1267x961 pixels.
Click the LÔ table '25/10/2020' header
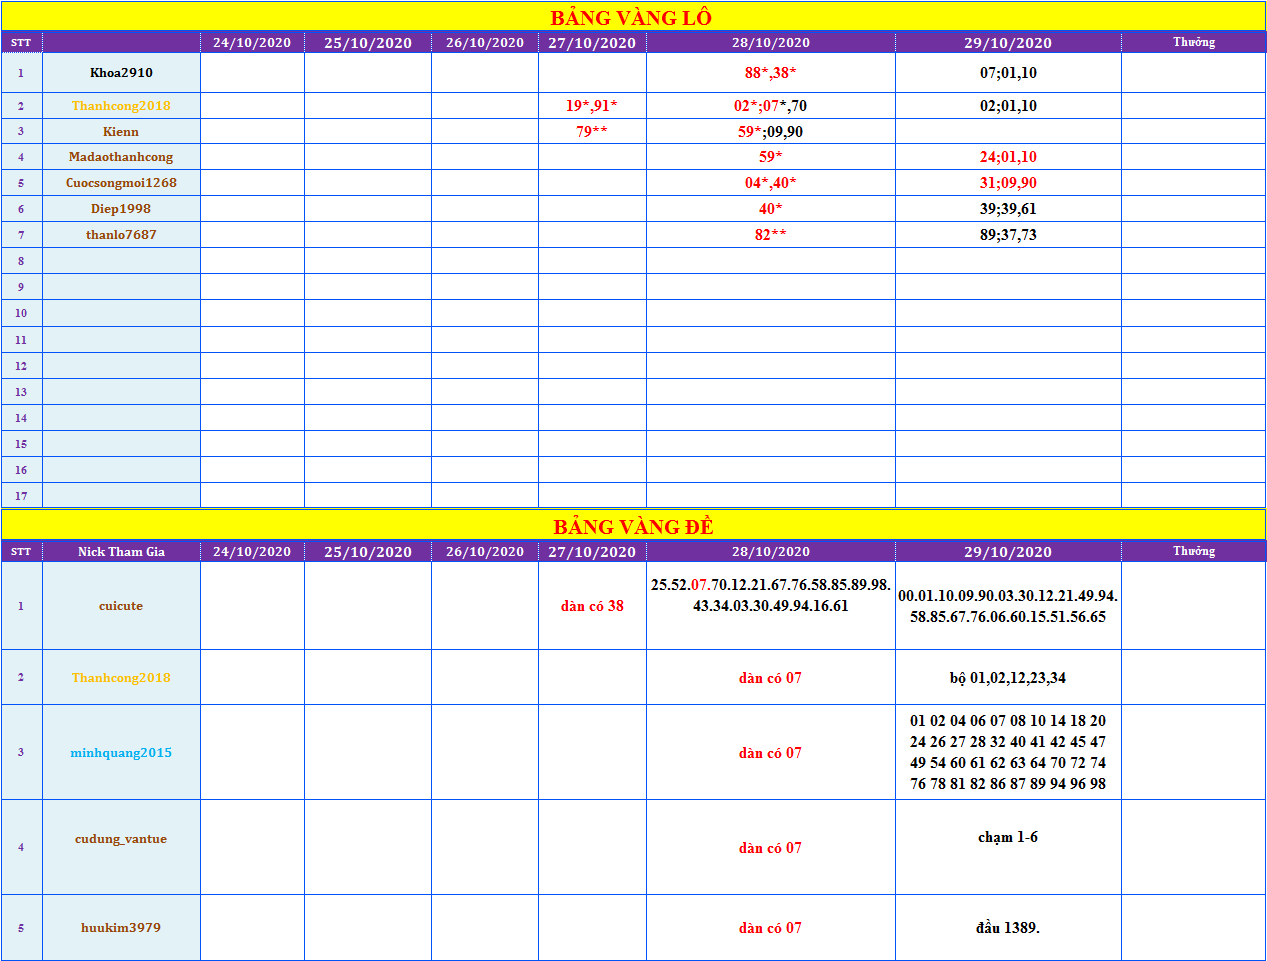point(368,43)
